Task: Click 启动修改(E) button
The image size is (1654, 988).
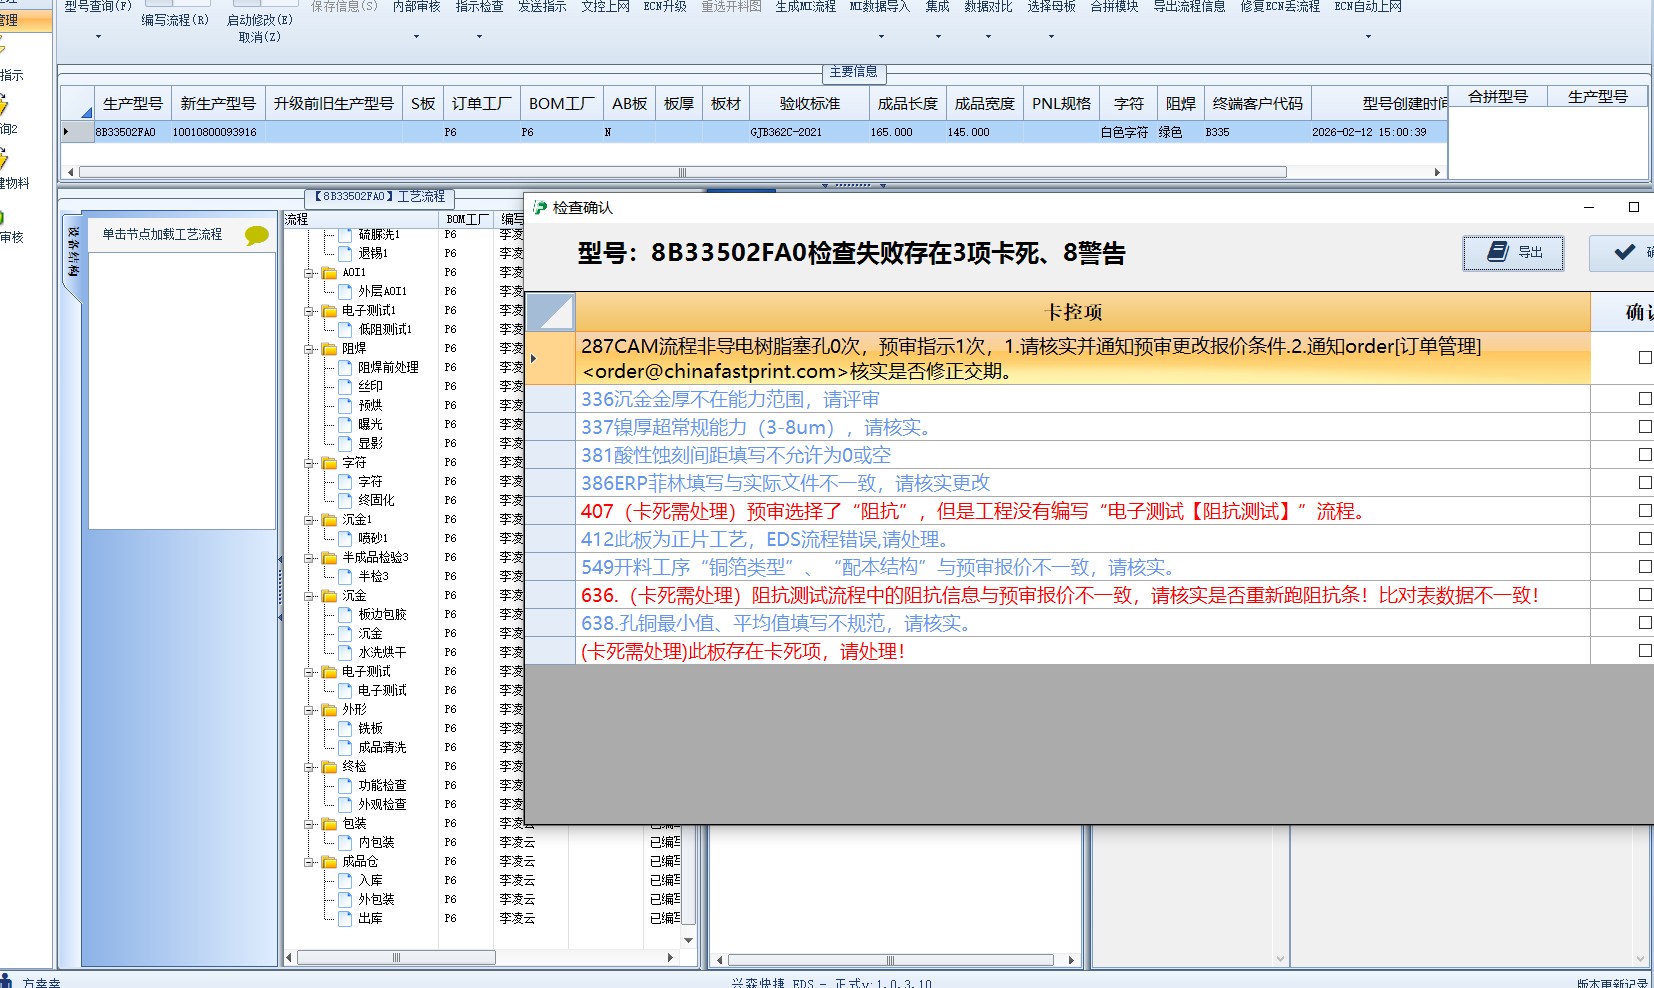Action: 260,20
